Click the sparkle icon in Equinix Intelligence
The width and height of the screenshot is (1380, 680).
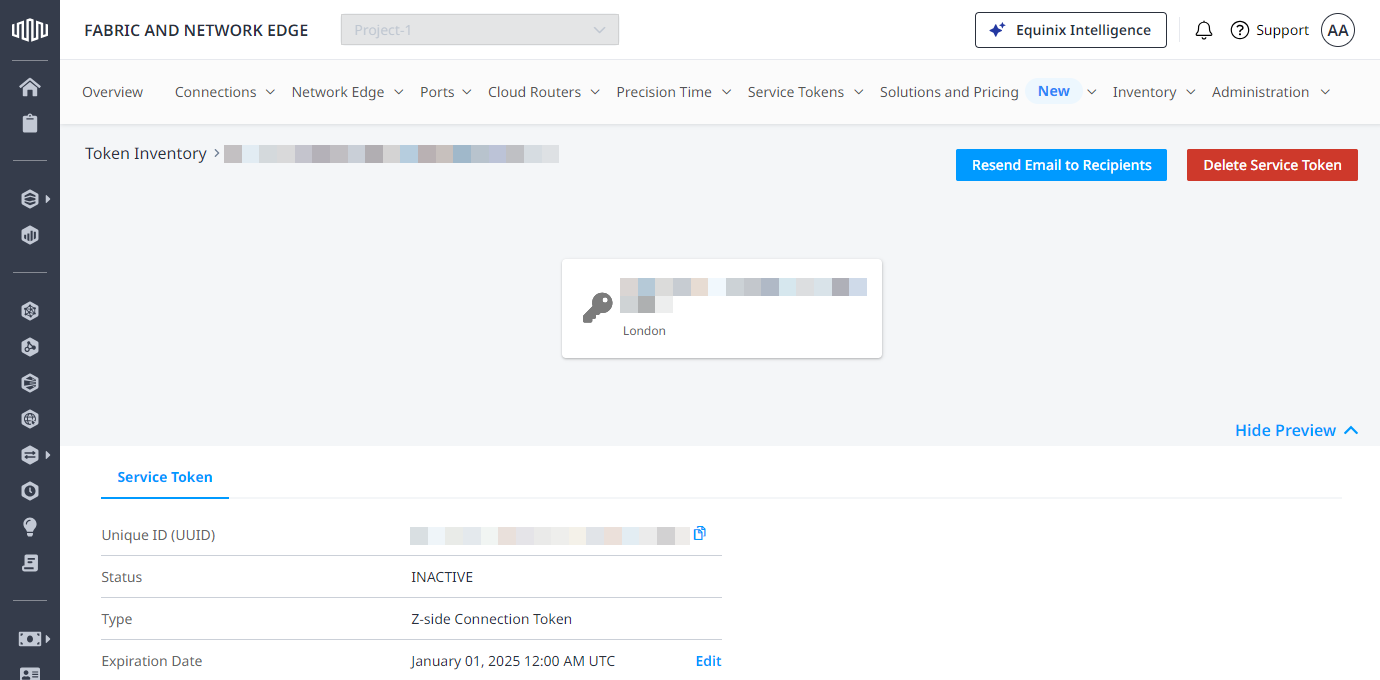coord(997,30)
